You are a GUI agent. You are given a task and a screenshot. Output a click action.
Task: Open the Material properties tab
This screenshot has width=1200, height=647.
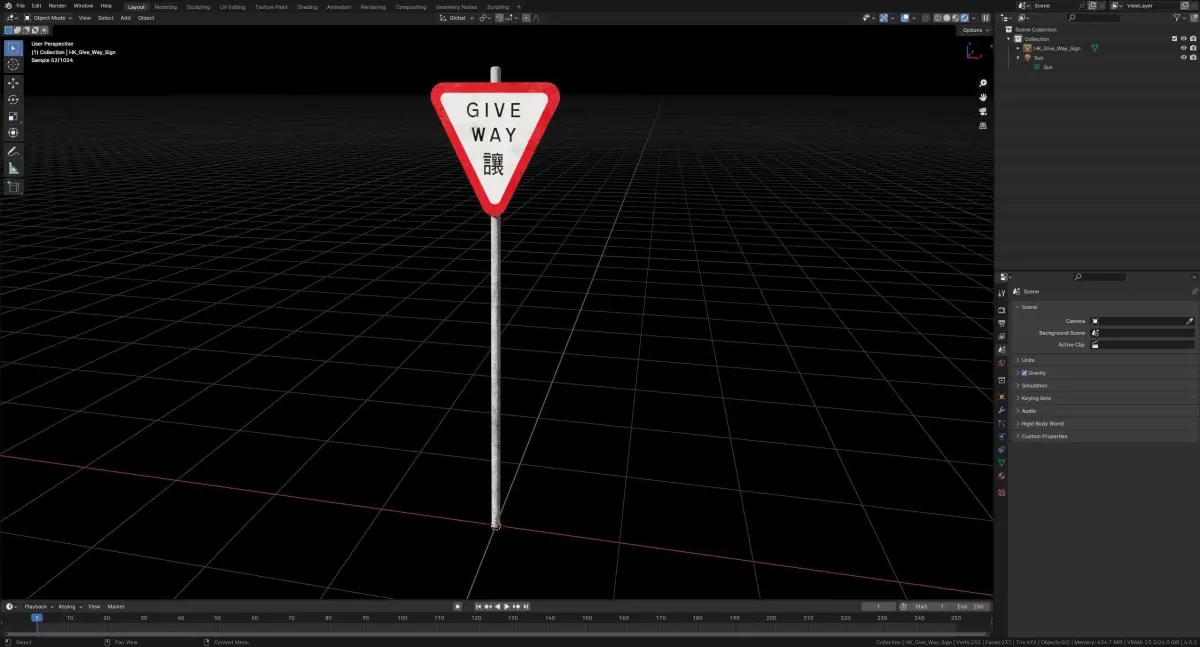click(1002, 476)
